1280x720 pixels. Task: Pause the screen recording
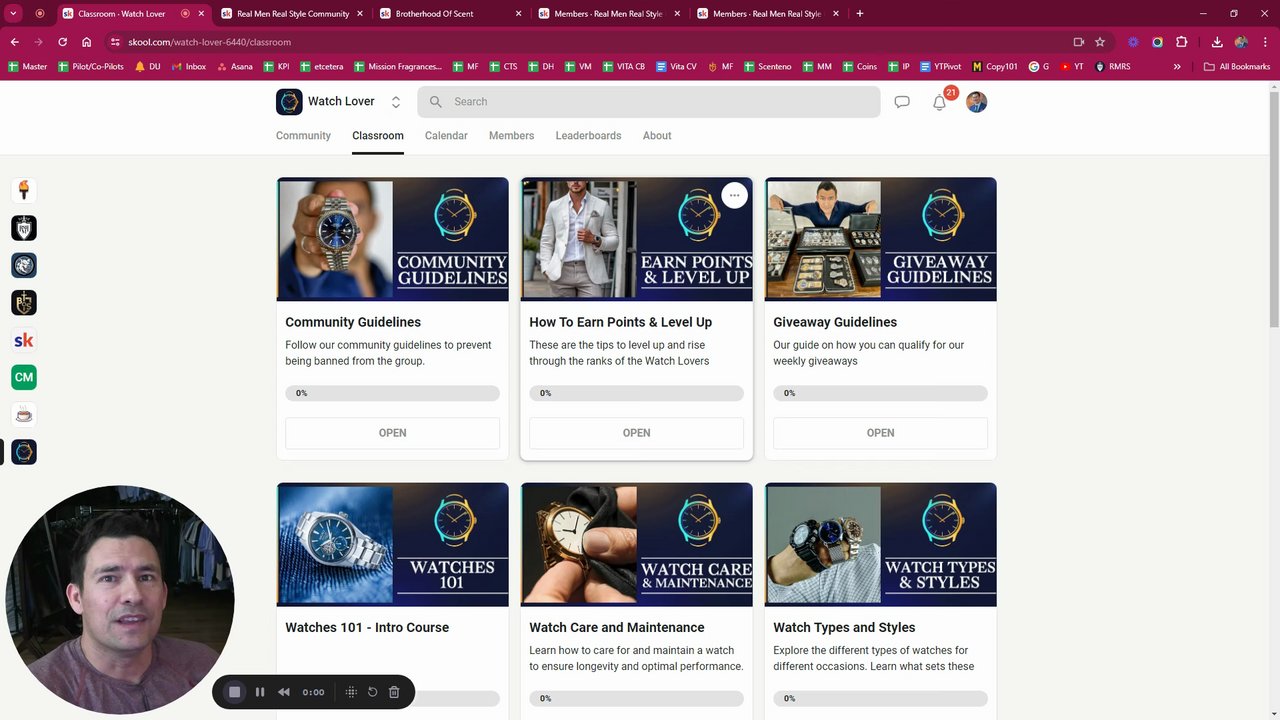pyautogui.click(x=260, y=692)
